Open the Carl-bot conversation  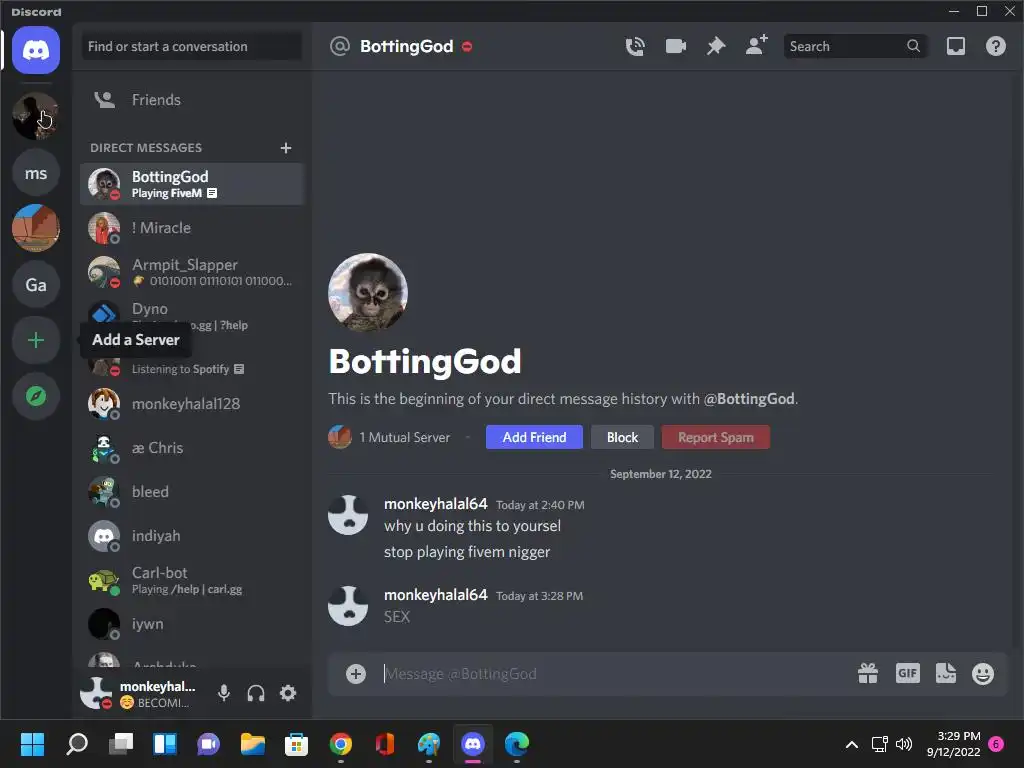[192, 580]
